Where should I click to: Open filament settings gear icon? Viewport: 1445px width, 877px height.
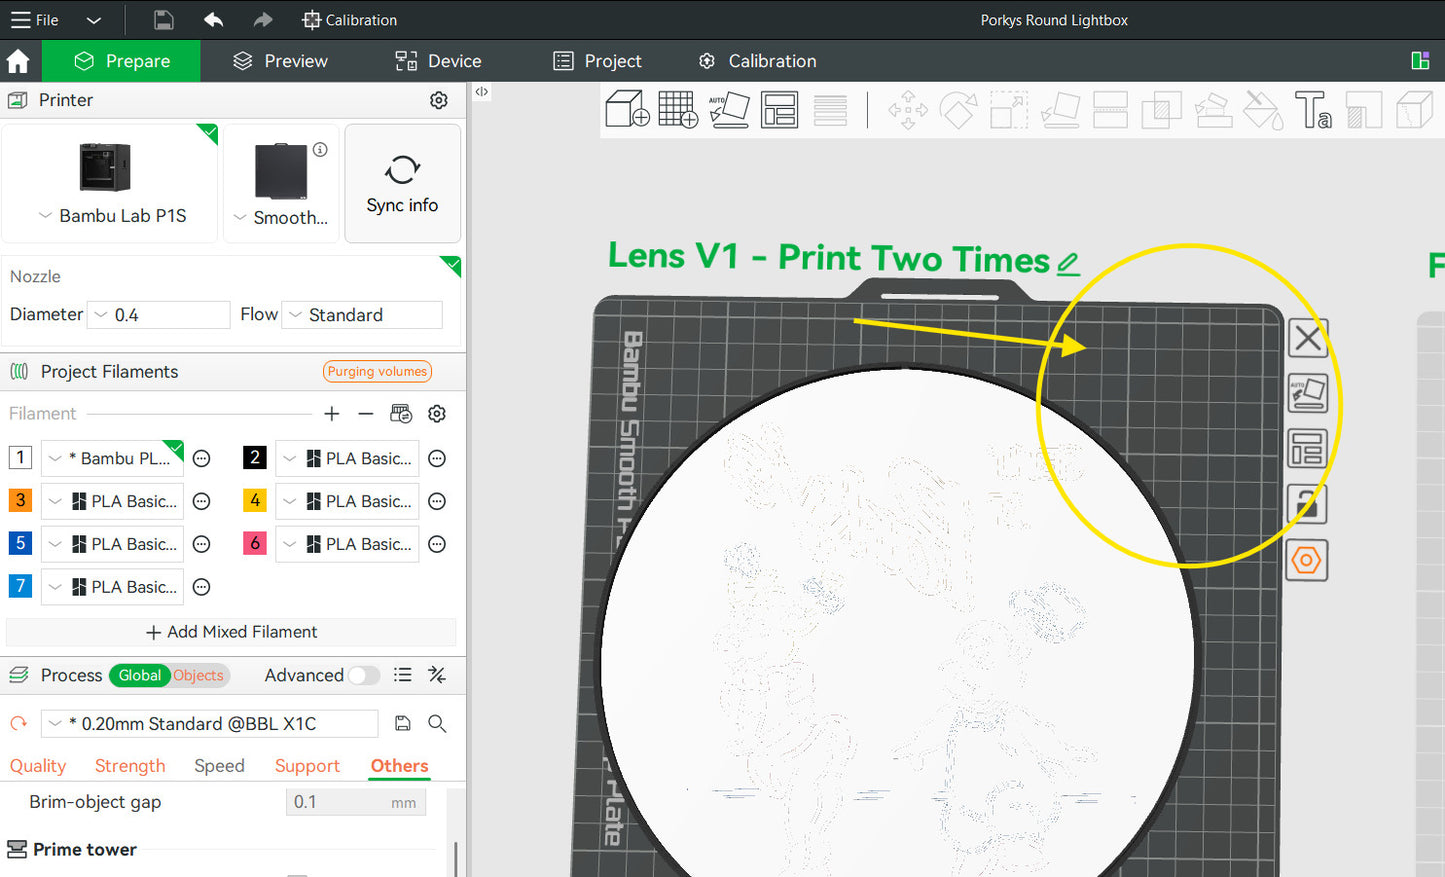437,414
